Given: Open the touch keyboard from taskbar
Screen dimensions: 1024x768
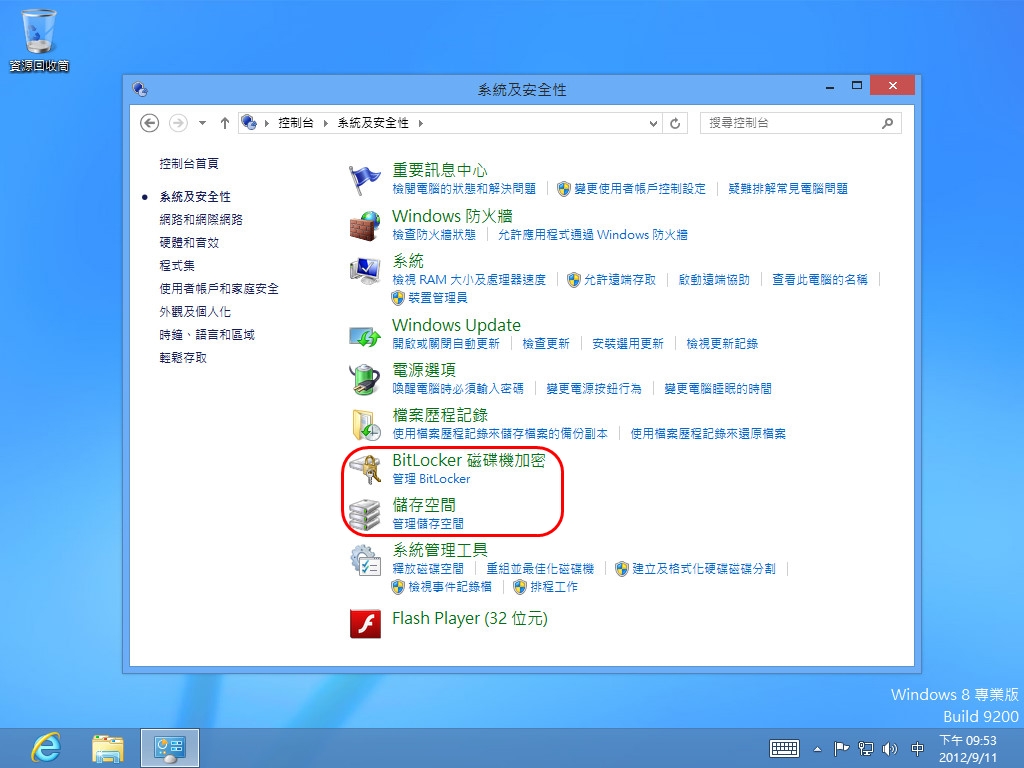Looking at the screenshot, I should coord(784,748).
